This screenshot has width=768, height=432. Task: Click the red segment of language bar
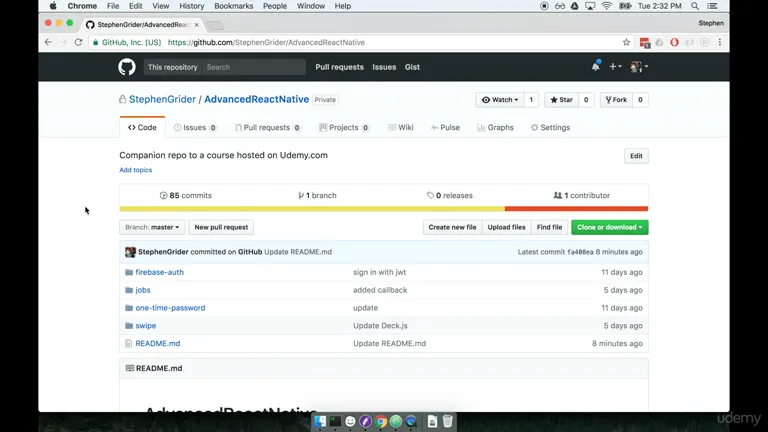tap(576, 209)
